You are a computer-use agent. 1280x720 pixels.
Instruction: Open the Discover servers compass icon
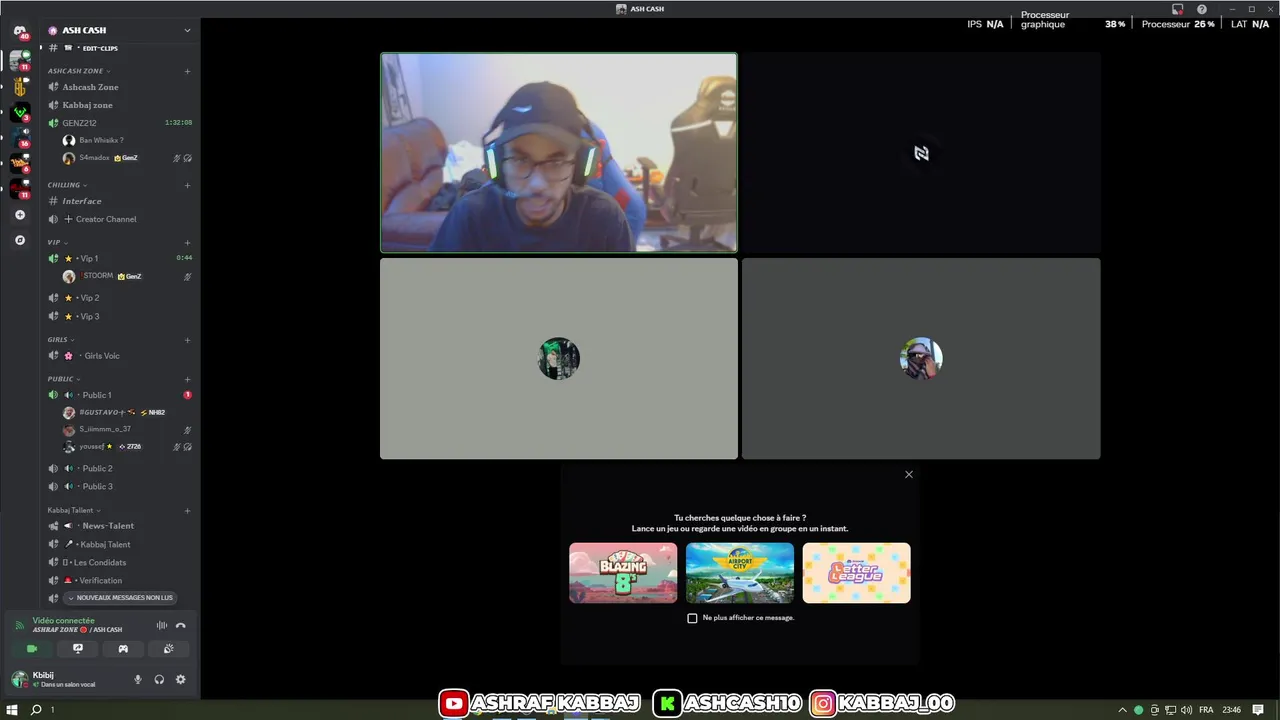tap(19, 240)
